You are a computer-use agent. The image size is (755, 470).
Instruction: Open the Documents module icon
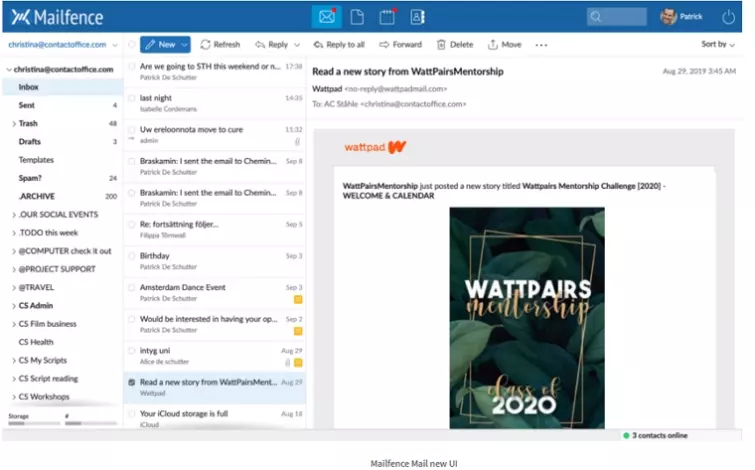(357, 17)
